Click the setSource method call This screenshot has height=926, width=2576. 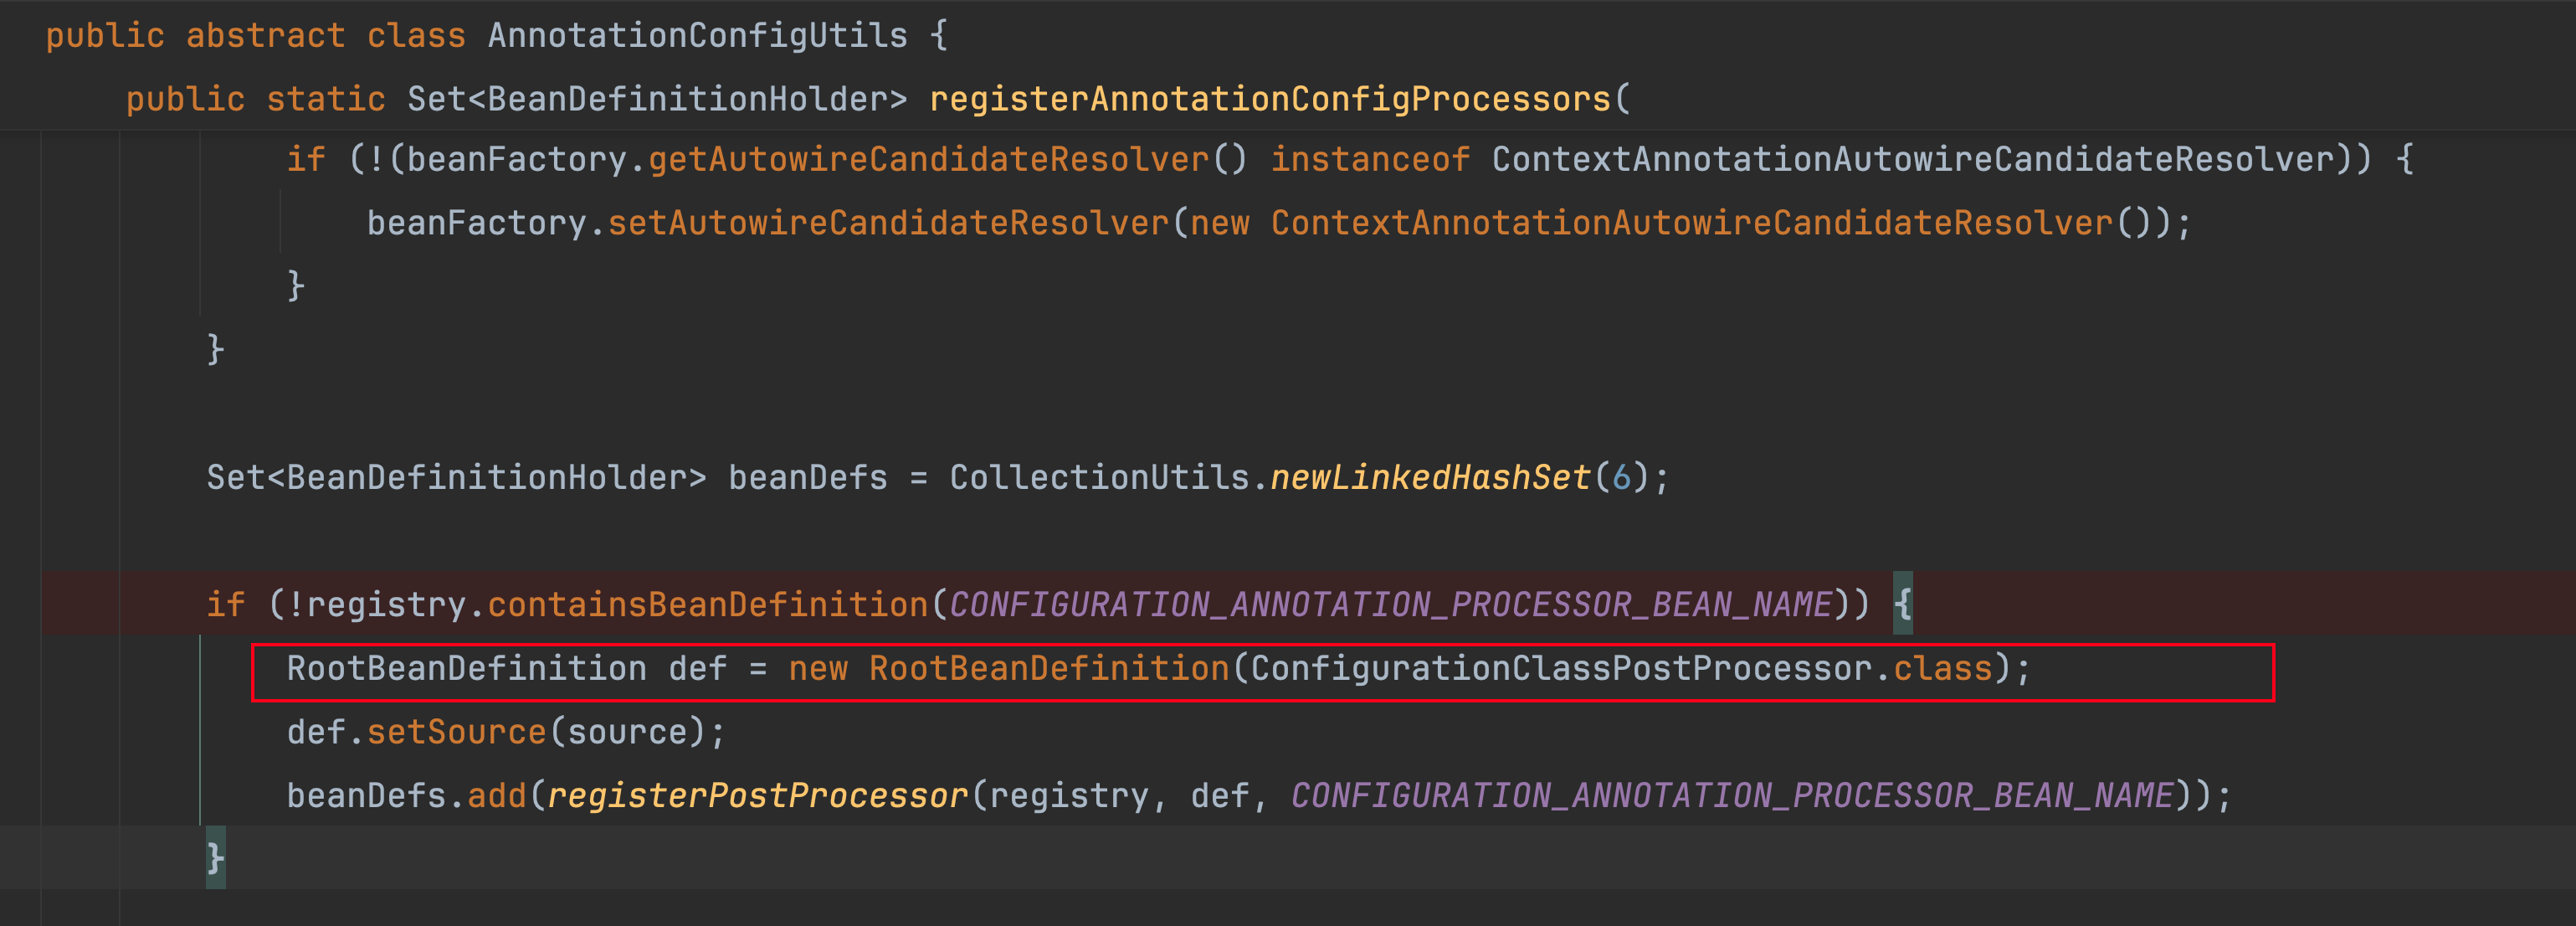point(456,733)
